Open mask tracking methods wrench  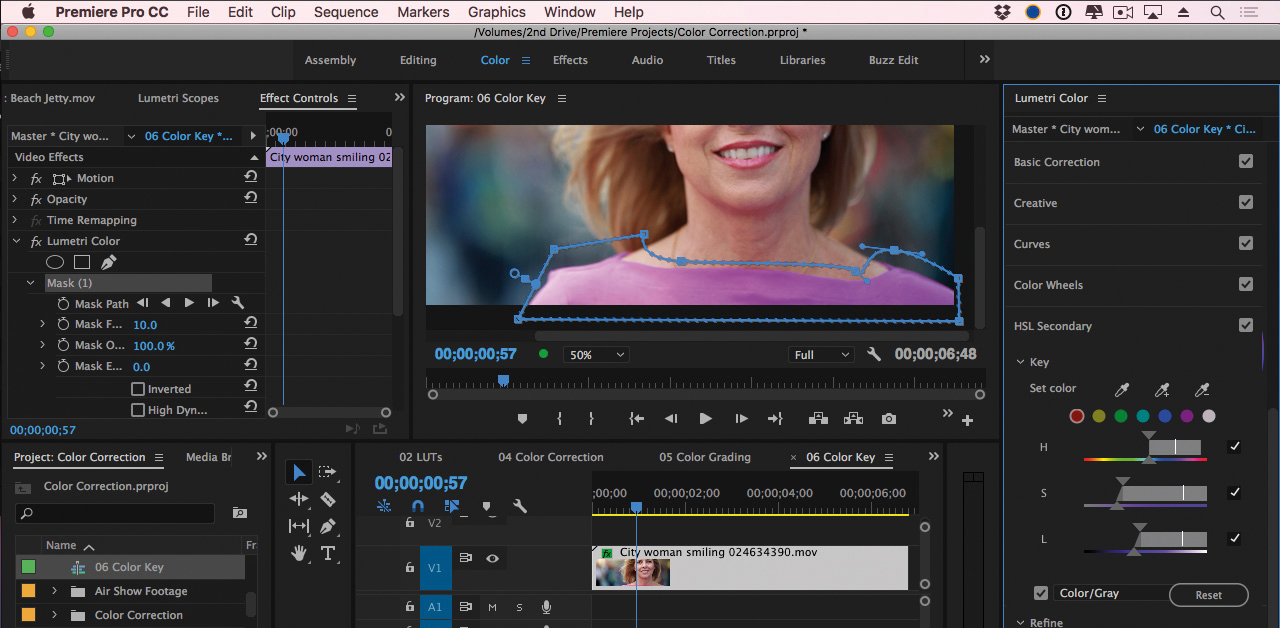coord(238,303)
